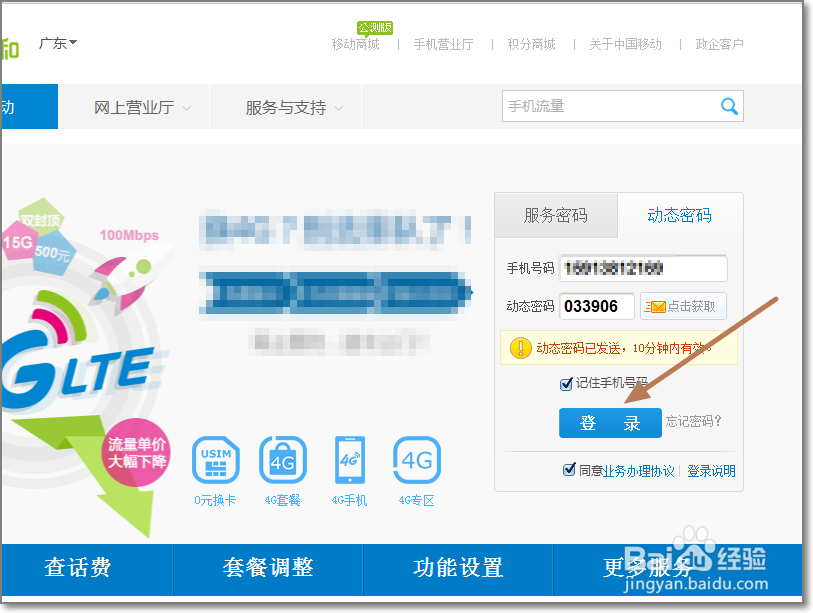Open the 4G套餐 shopping bag icon
The image size is (813, 613).
pos(282,459)
